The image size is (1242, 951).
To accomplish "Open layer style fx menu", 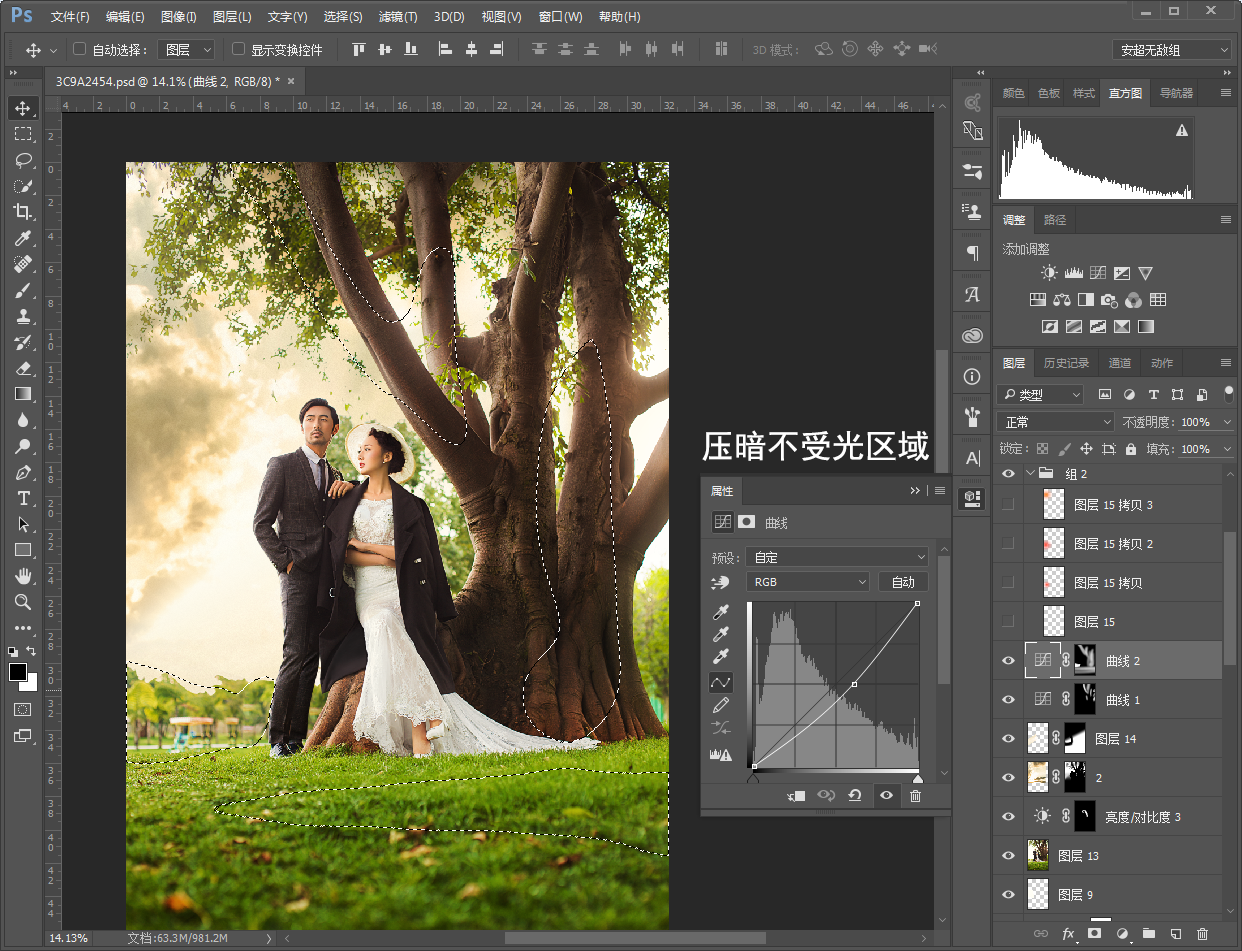I will tap(1068, 933).
